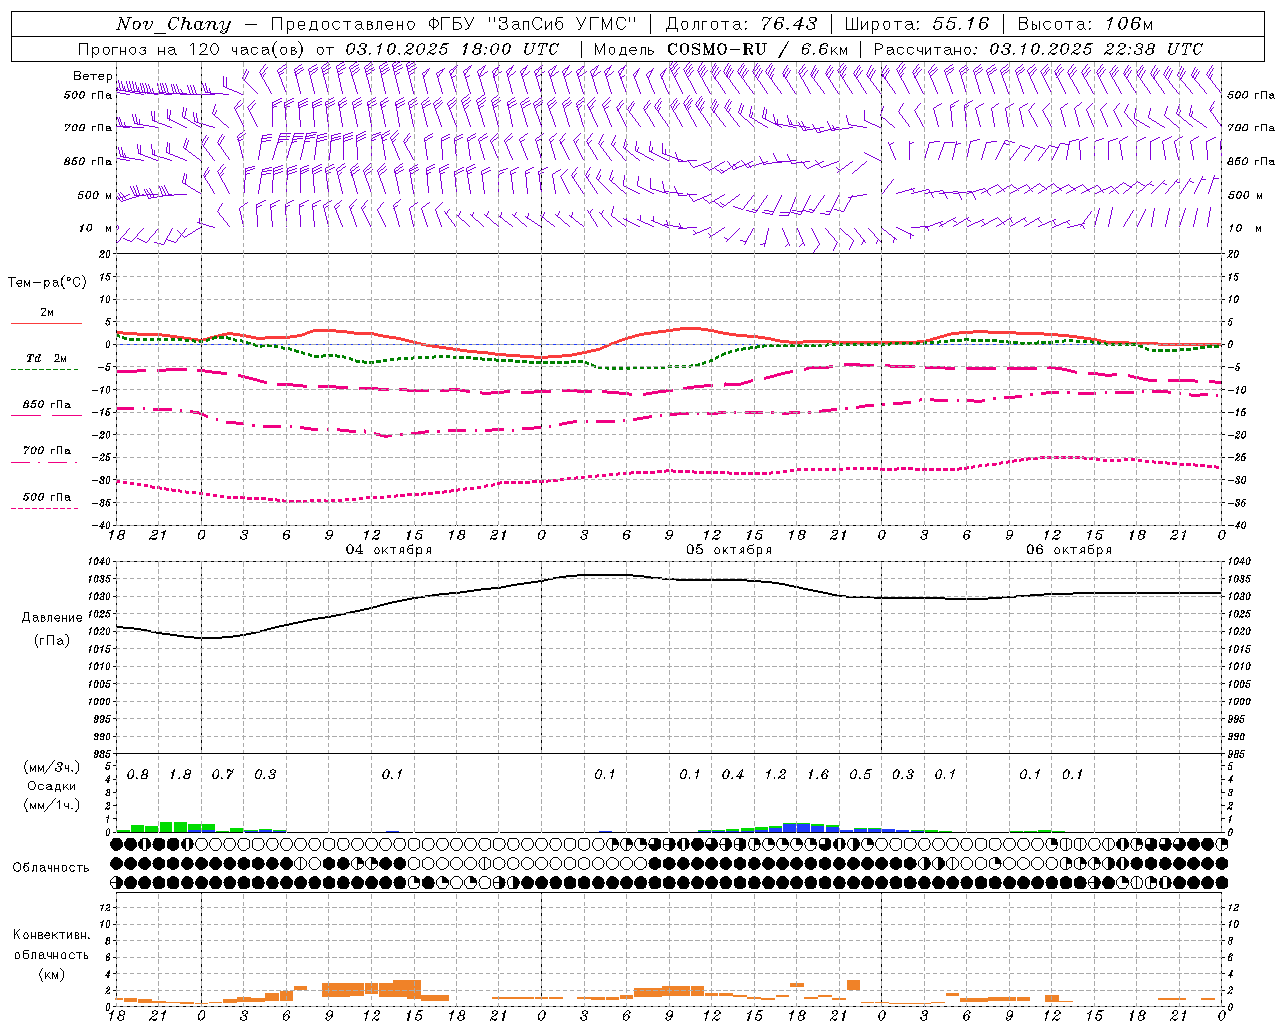Click the forecast start time 03.10.2025 18:00 UTC
The height and width of the screenshot is (1024, 1280).
(452, 49)
